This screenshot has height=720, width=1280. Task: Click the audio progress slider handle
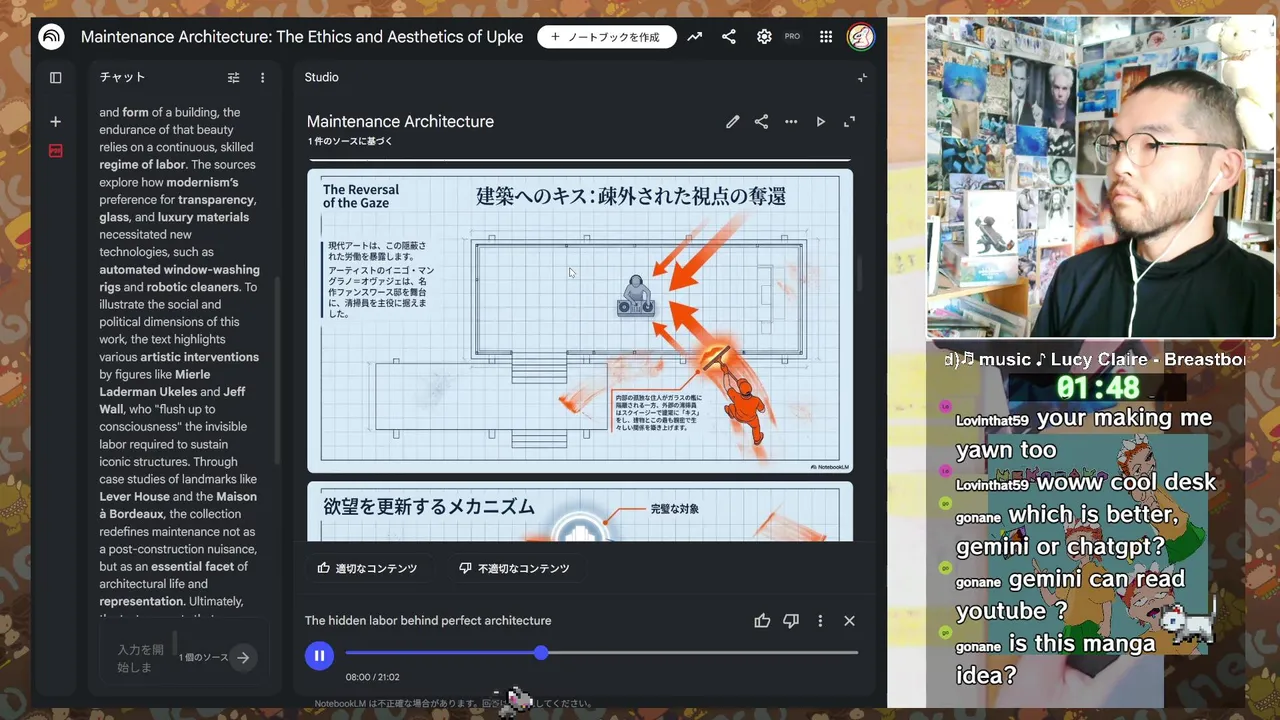click(x=541, y=653)
